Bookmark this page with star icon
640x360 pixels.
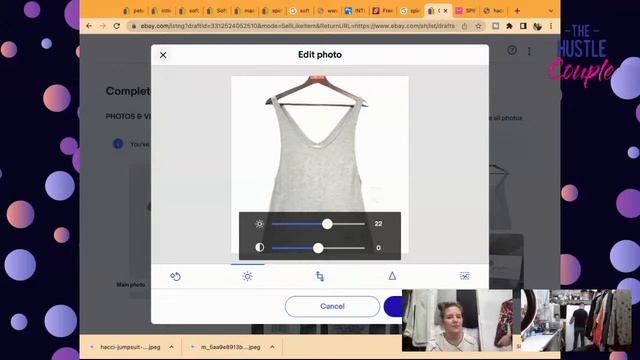(478, 26)
